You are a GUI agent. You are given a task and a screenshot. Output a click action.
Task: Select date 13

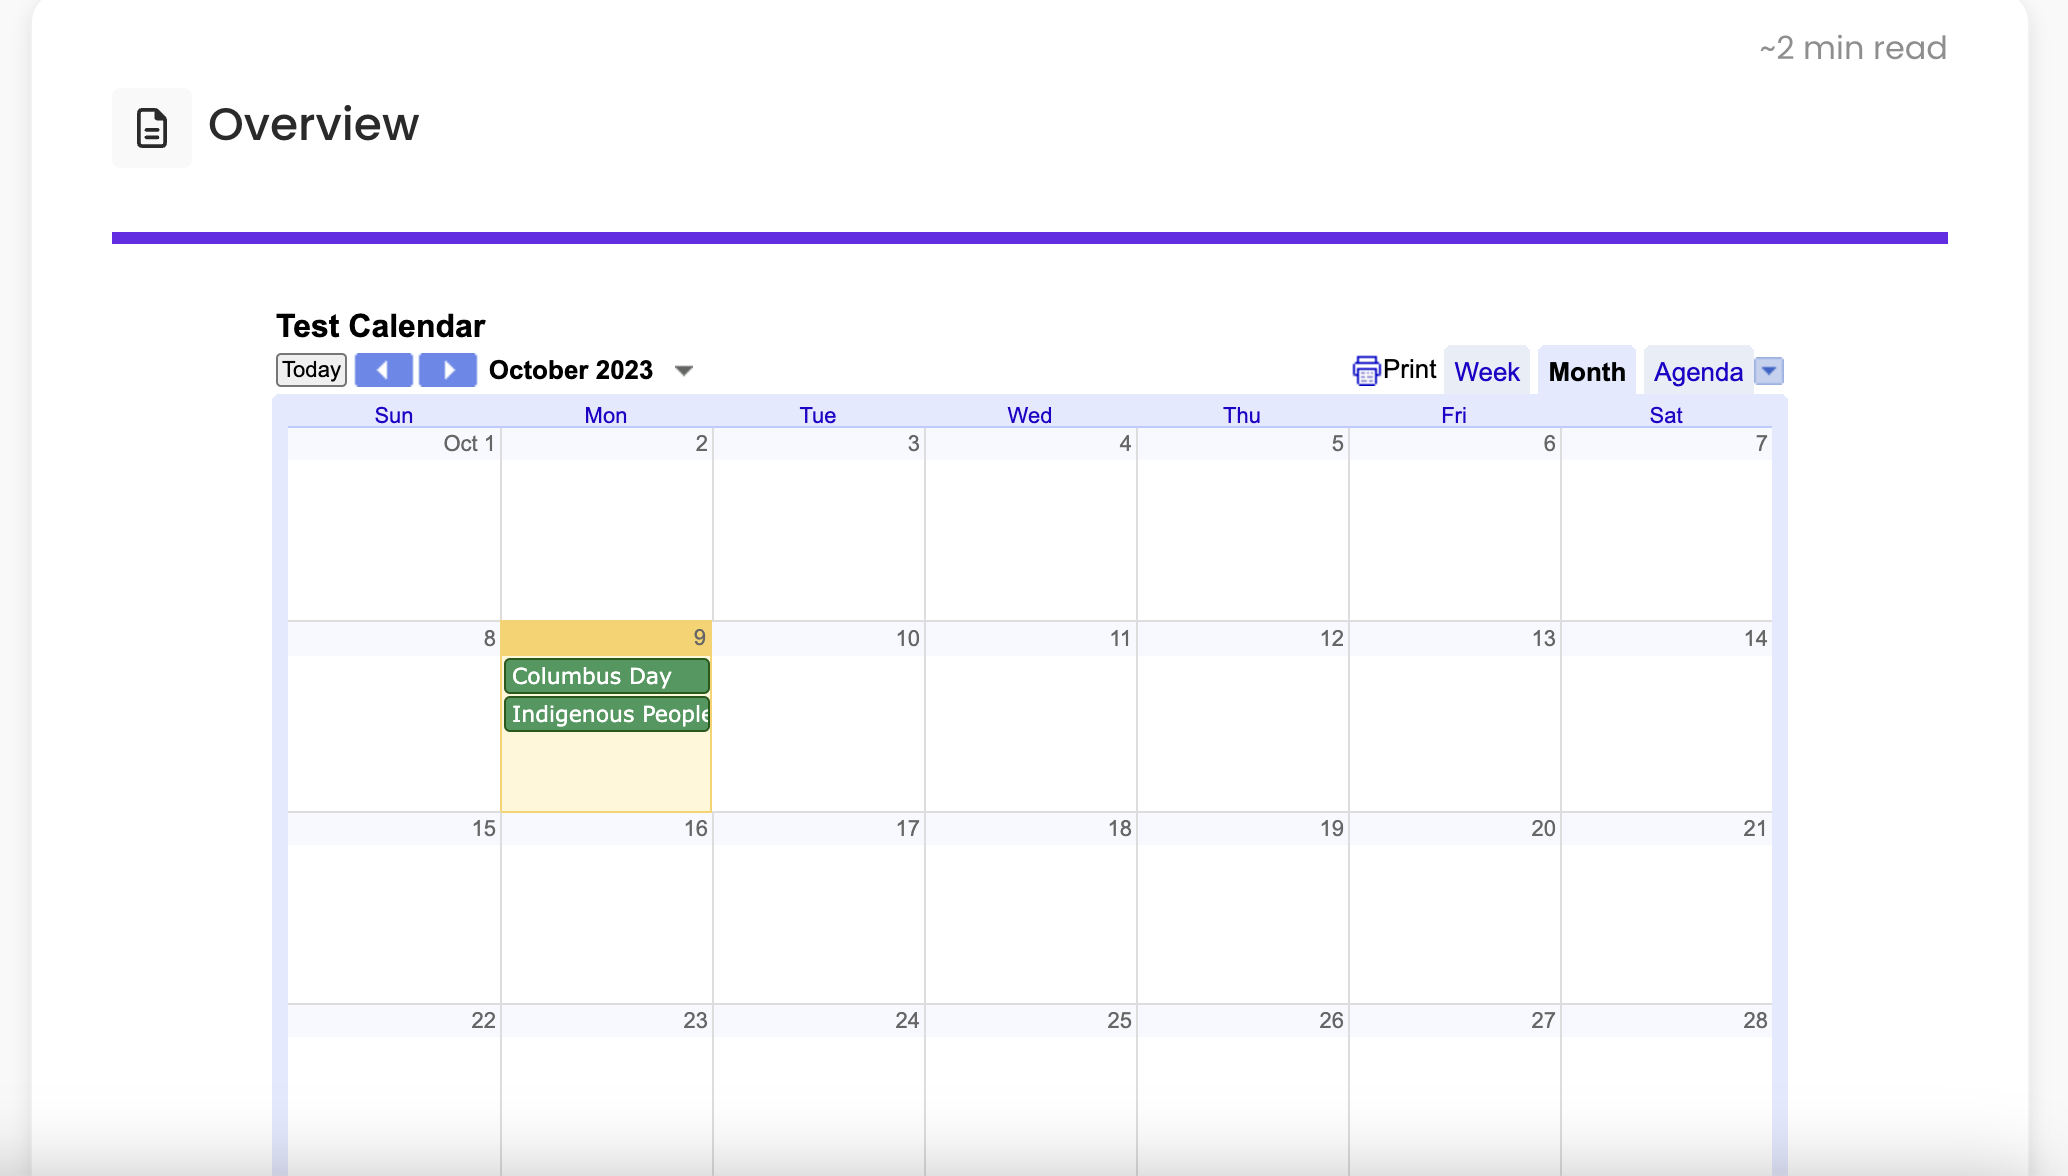coord(1544,639)
